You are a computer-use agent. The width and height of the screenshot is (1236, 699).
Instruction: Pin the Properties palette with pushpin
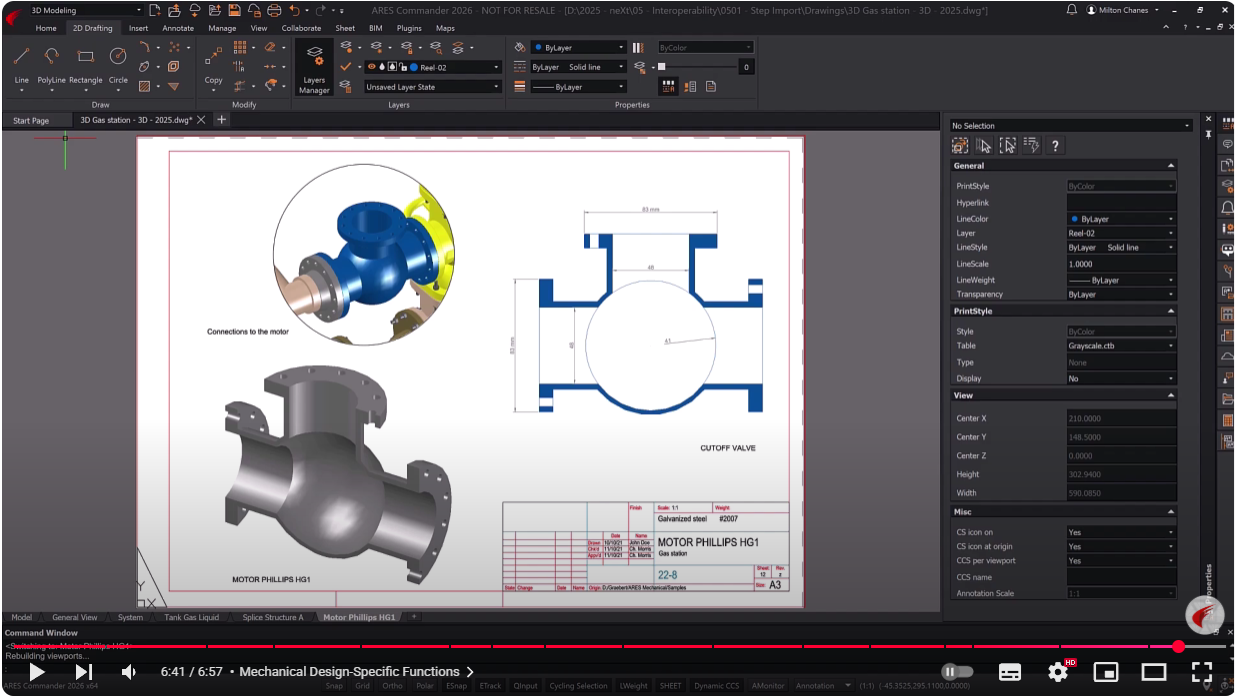1208,133
